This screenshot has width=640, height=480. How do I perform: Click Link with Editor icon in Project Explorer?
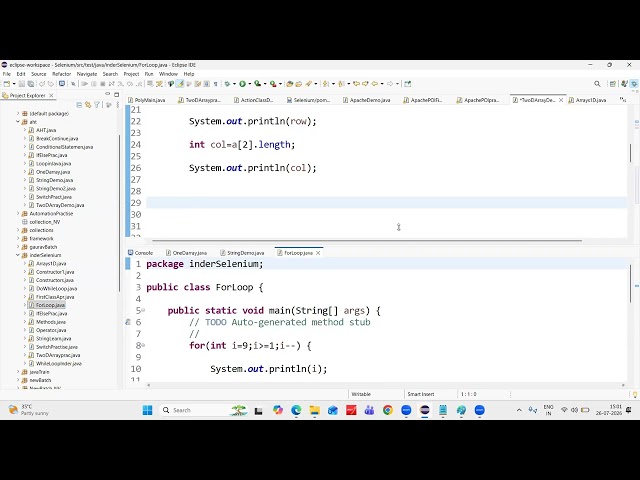click(x=88, y=105)
